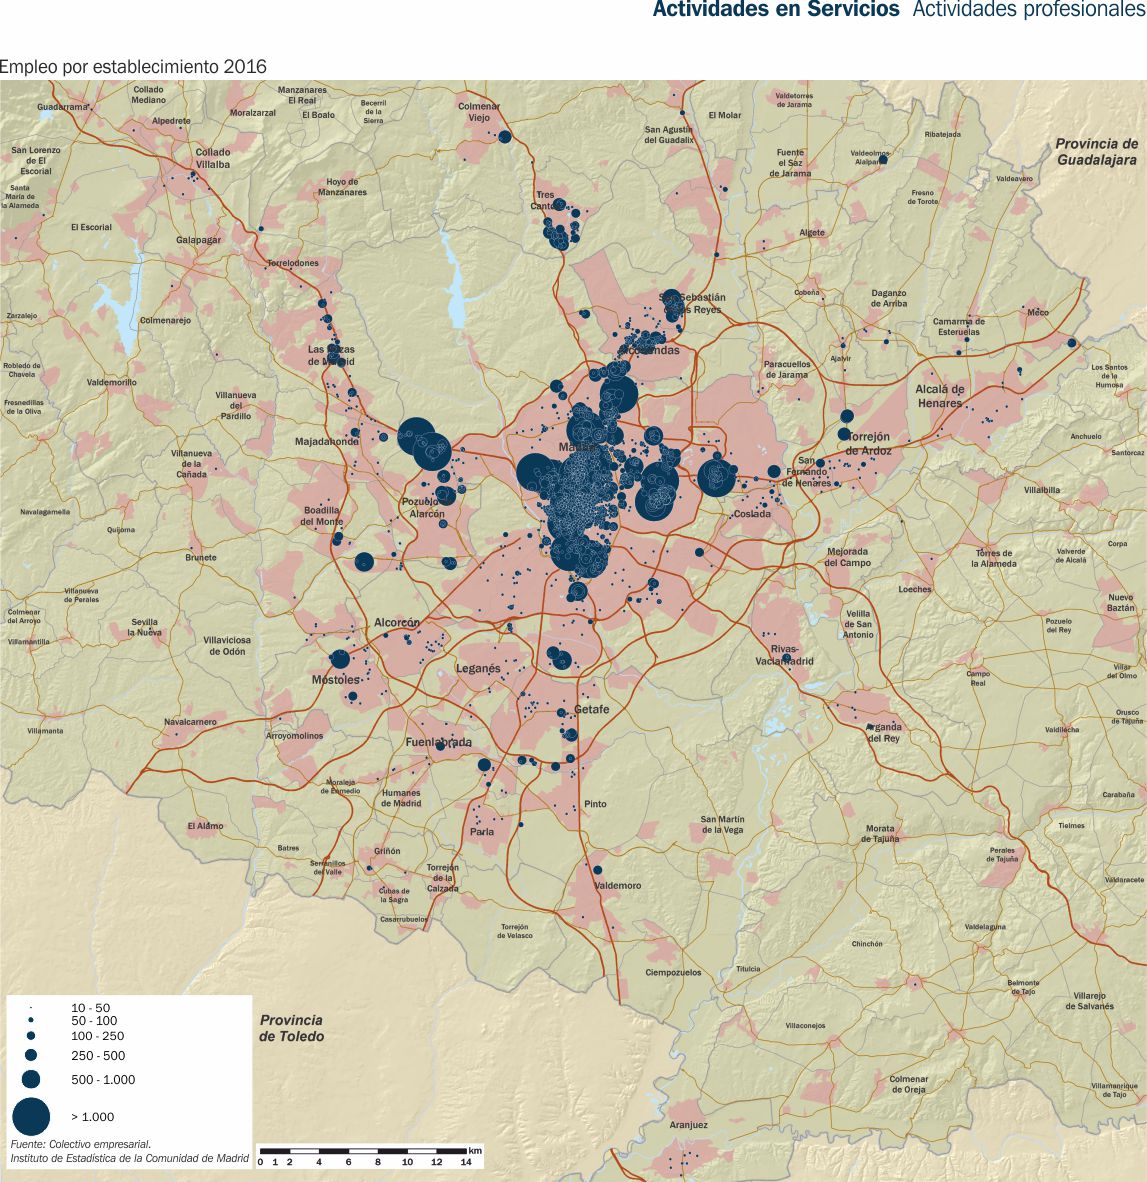This screenshot has width=1147, height=1182.
Task: Select the large bubble northwest of Móstoles label
Action: click(340, 659)
